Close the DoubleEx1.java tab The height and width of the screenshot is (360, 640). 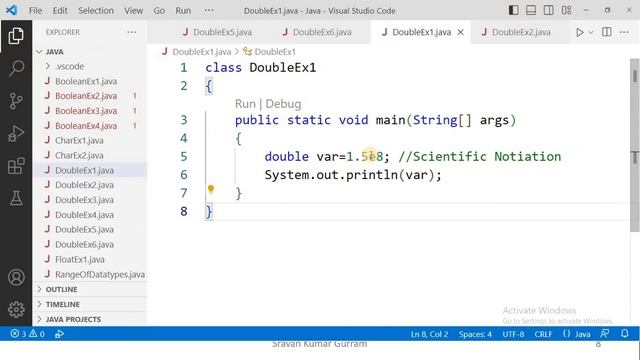click(460, 32)
